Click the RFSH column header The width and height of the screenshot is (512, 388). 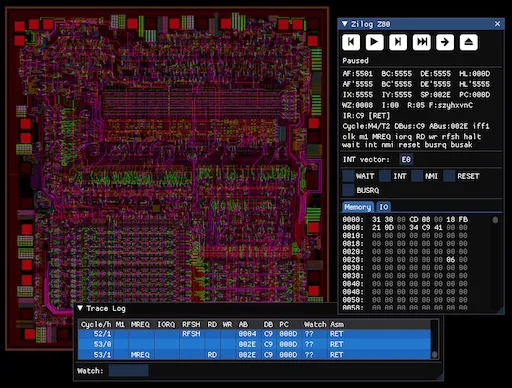191,324
